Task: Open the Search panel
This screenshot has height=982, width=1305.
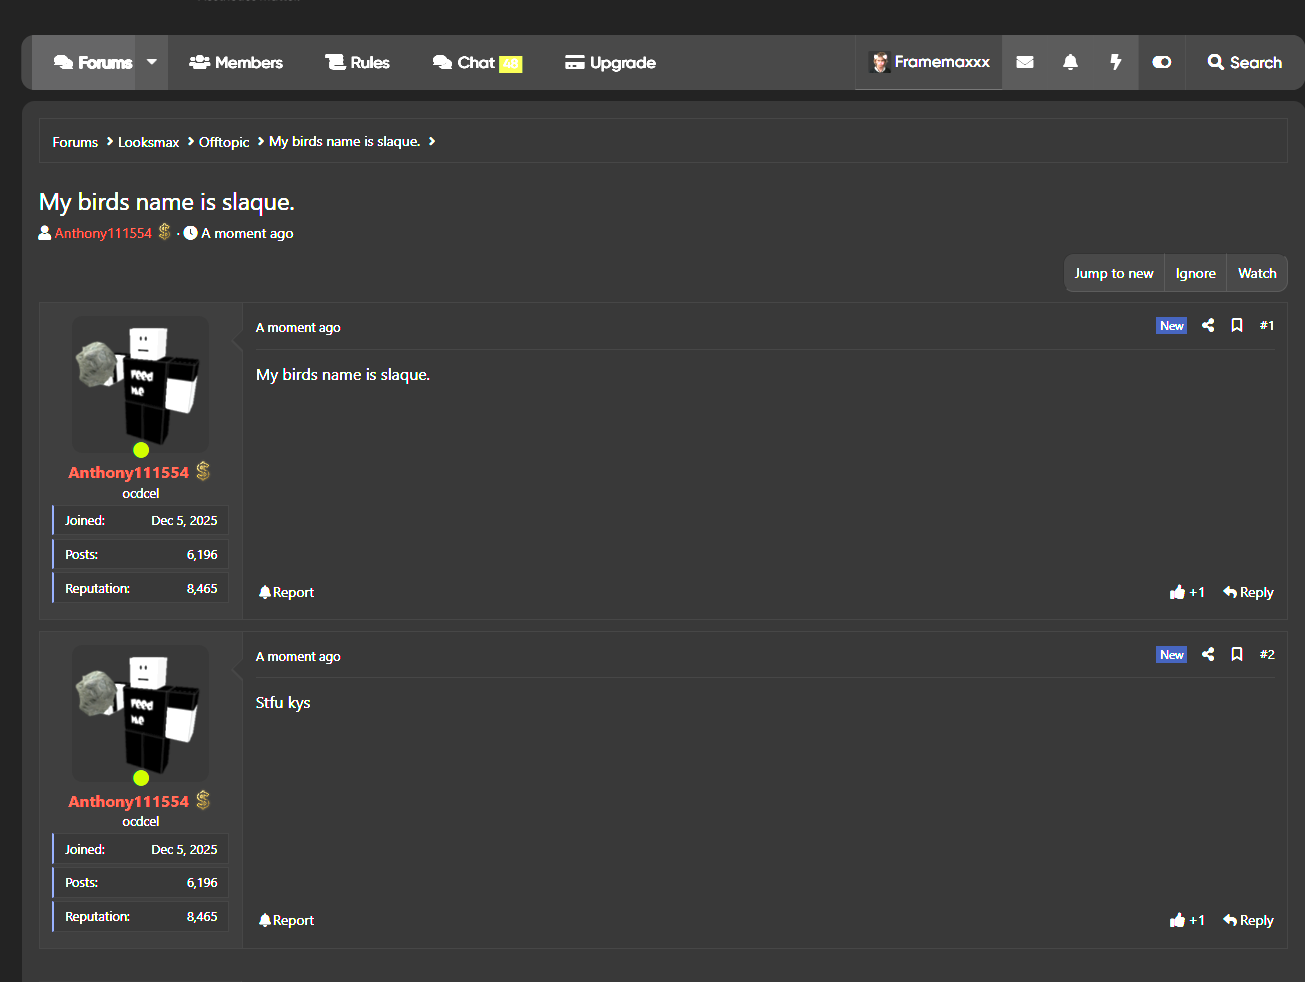Action: [1245, 62]
